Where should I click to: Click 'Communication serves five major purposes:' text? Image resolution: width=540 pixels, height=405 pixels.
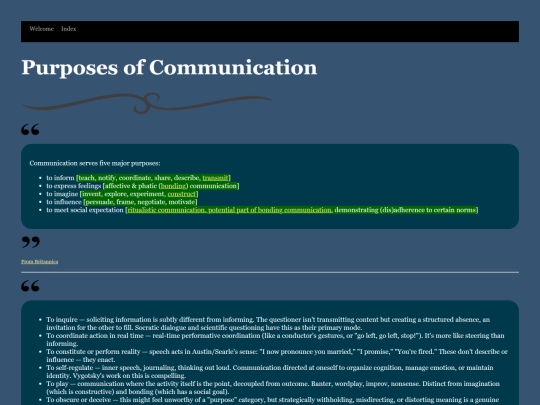[95, 163]
